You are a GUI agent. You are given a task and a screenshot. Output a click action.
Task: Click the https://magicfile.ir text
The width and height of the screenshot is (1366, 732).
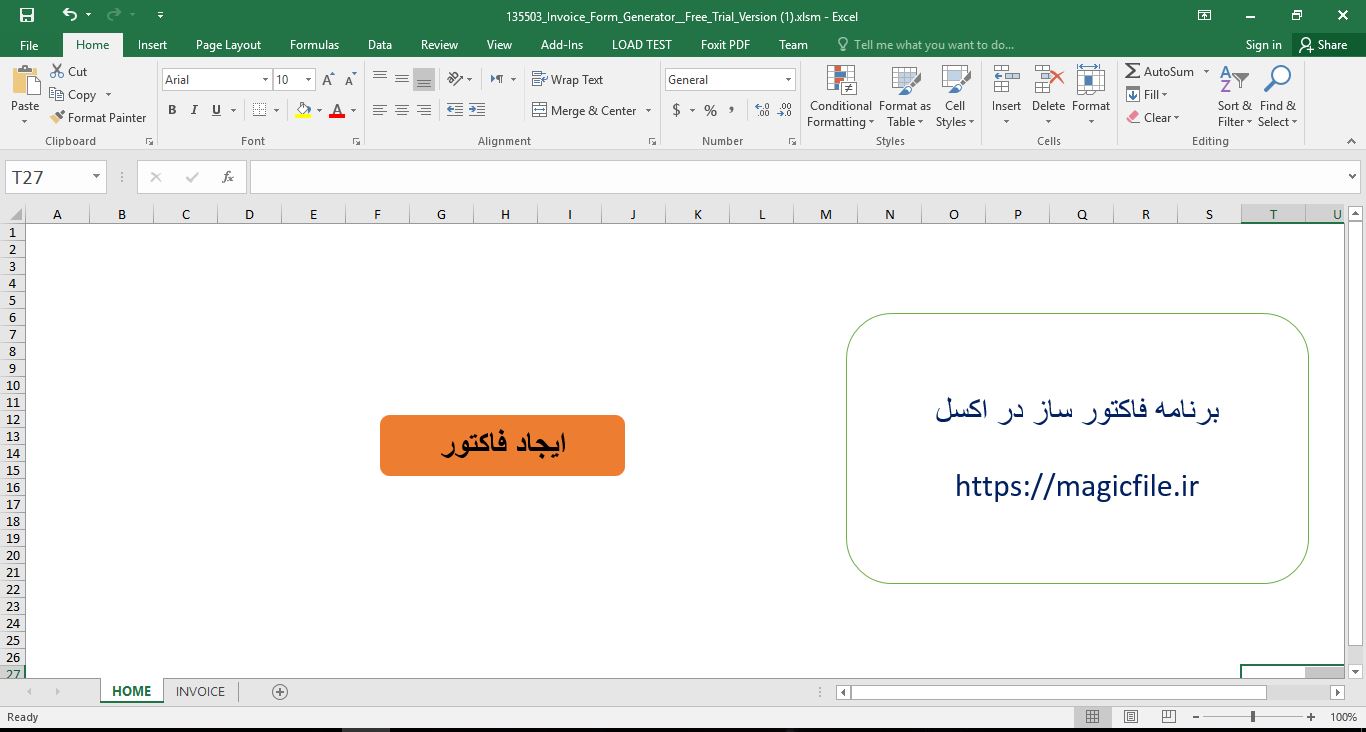tap(1077, 486)
